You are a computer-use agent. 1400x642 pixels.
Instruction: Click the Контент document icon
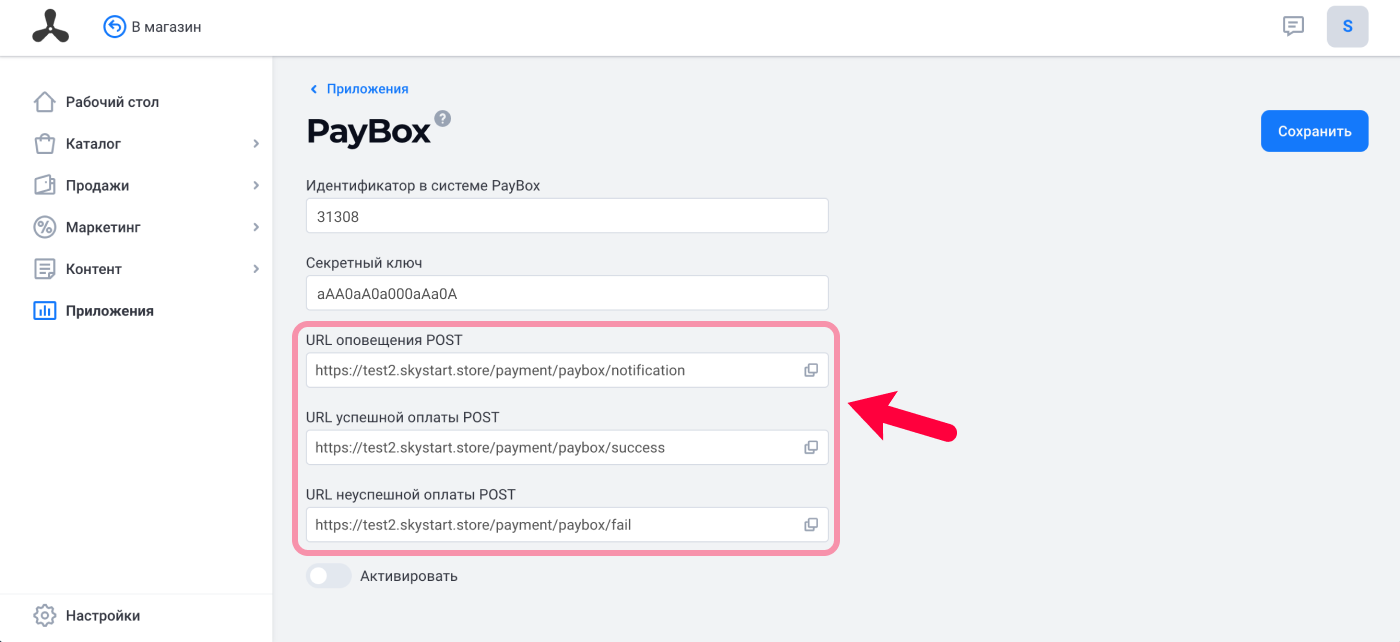tap(44, 269)
